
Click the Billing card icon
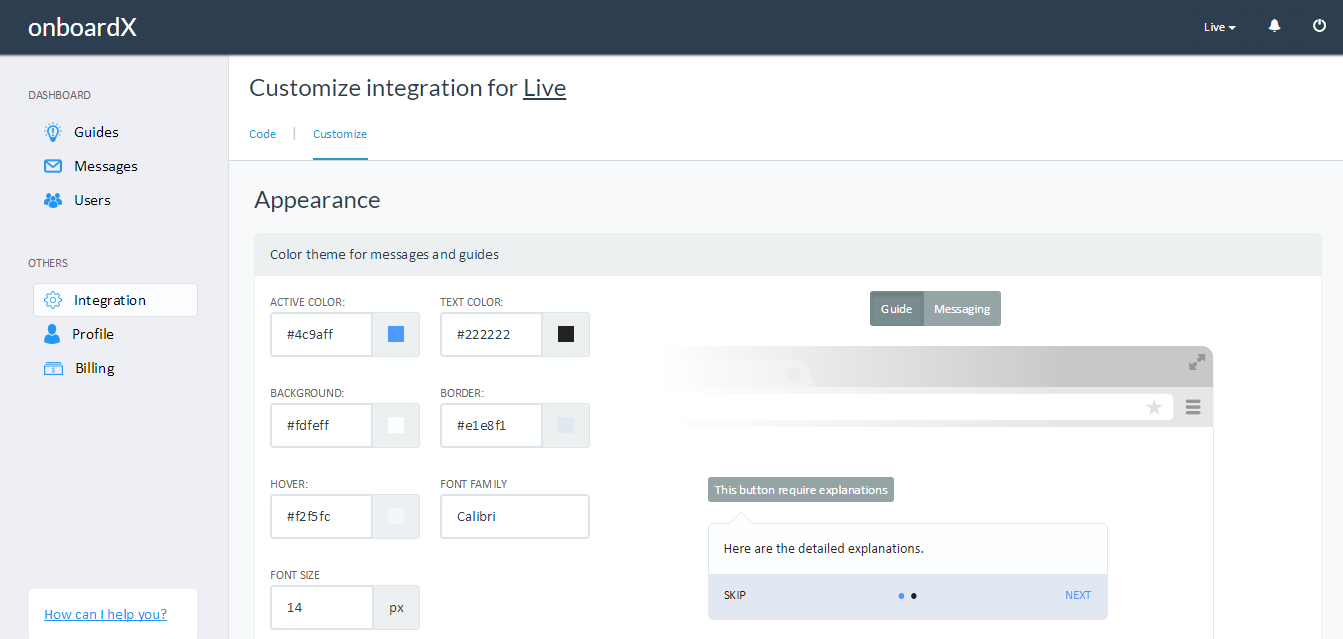(x=53, y=368)
